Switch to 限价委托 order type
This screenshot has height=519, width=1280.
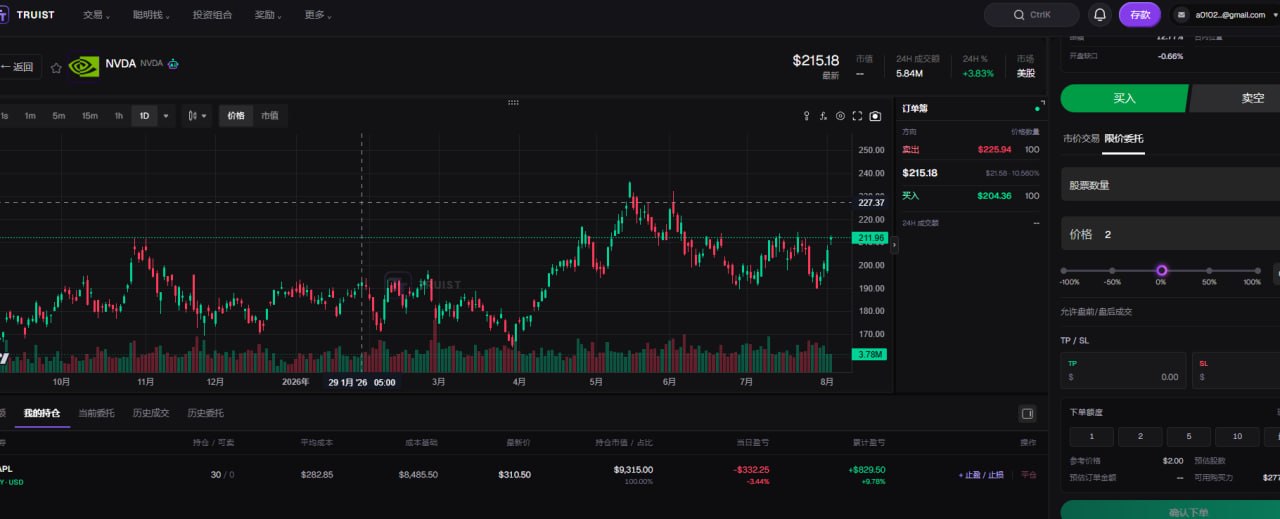pos(1124,138)
